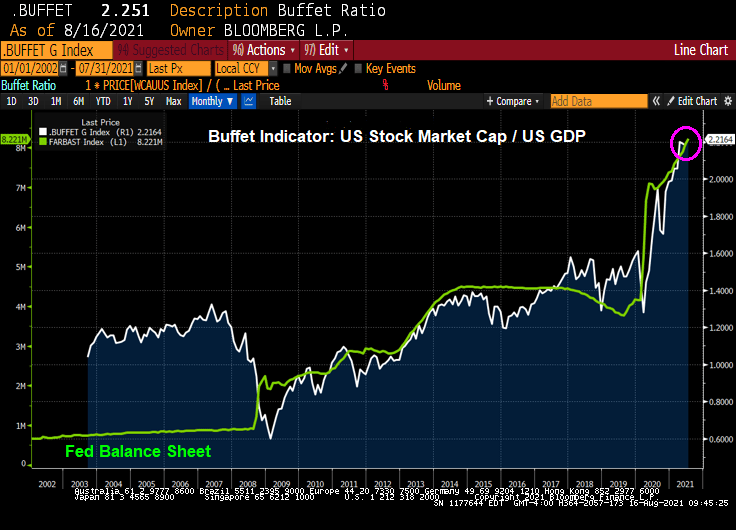Click the pink circle annotation on chart
736x530 pixels.
pos(685,144)
